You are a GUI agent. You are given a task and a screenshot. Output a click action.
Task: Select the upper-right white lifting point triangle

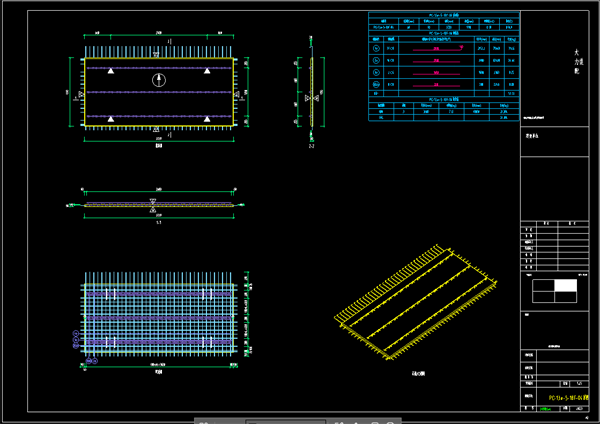[207, 71]
